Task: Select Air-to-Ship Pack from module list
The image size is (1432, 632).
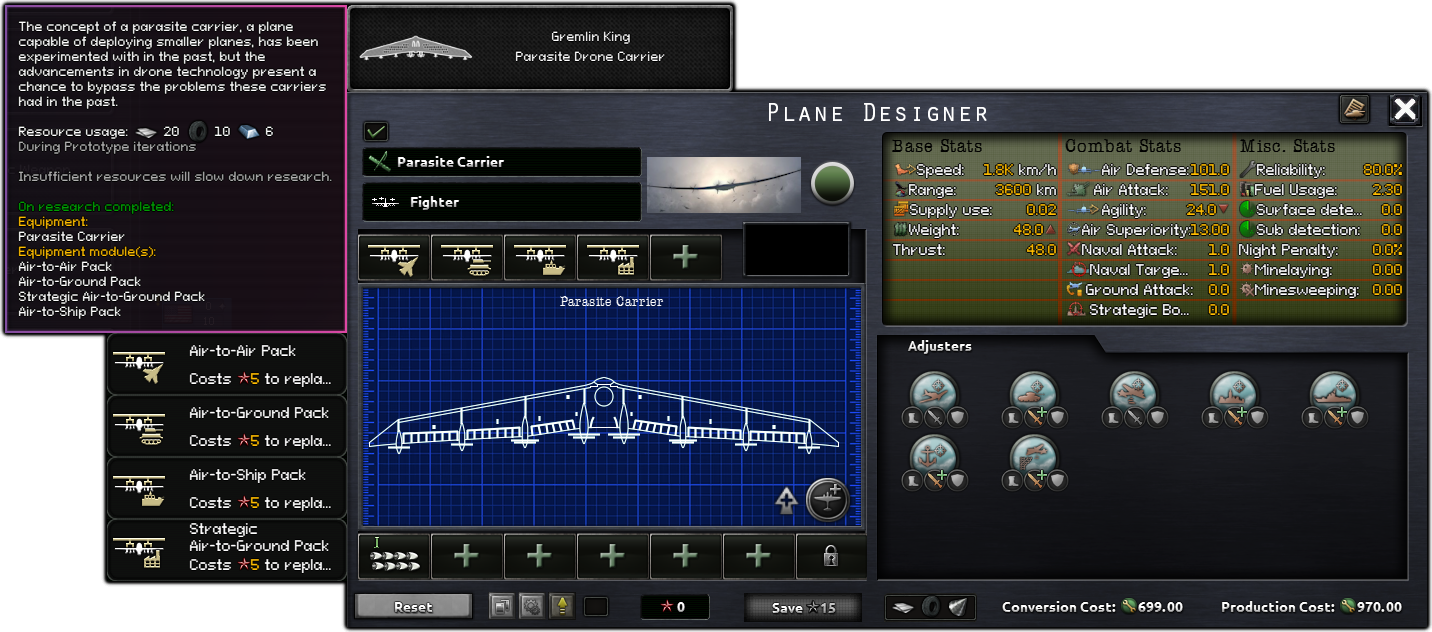Action: pyautogui.click(x=227, y=488)
